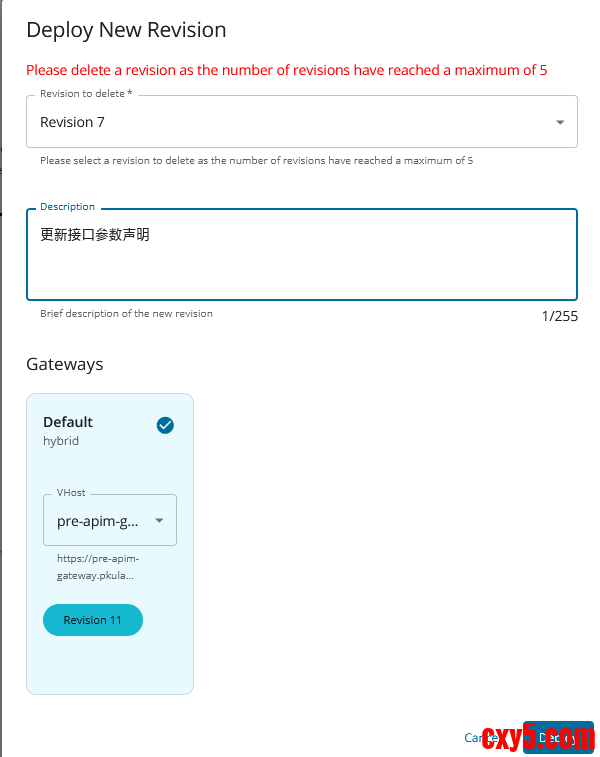Click the red maximum revisions warning

click(287, 70)
